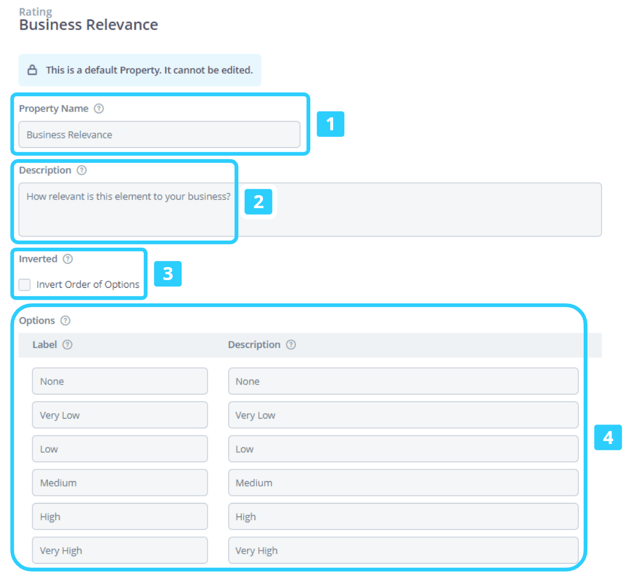
Task: Click the 'This is a default Property' notice text
Action: click(x=149, y=70)
